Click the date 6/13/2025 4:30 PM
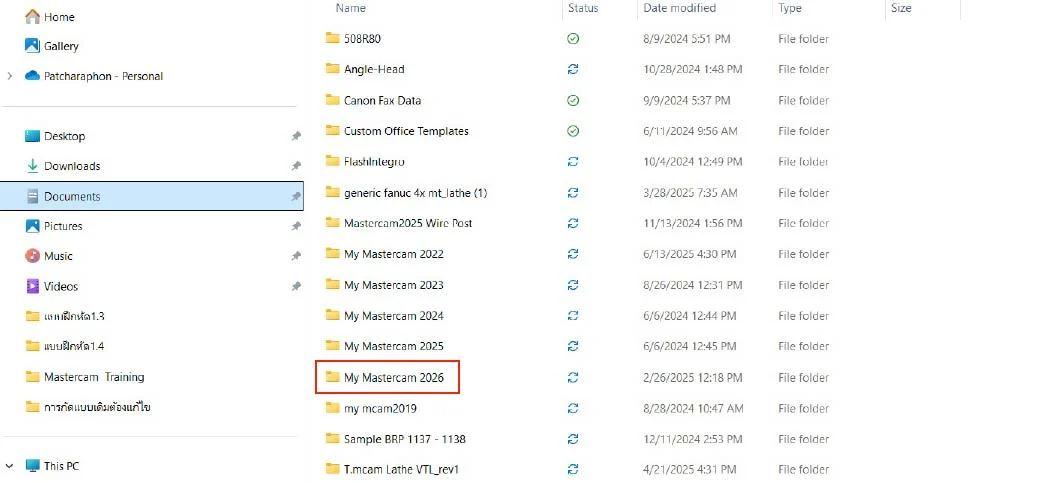This screenshot has height=483, width=1062. [x=690, y=254]
